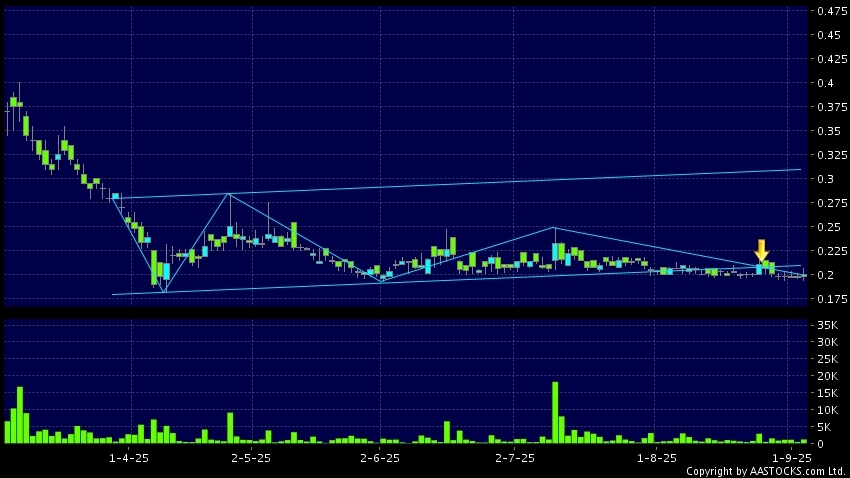Click the 0.4 price axis label
The height and width of the screenshot is (478, 850).
[826, 83]
